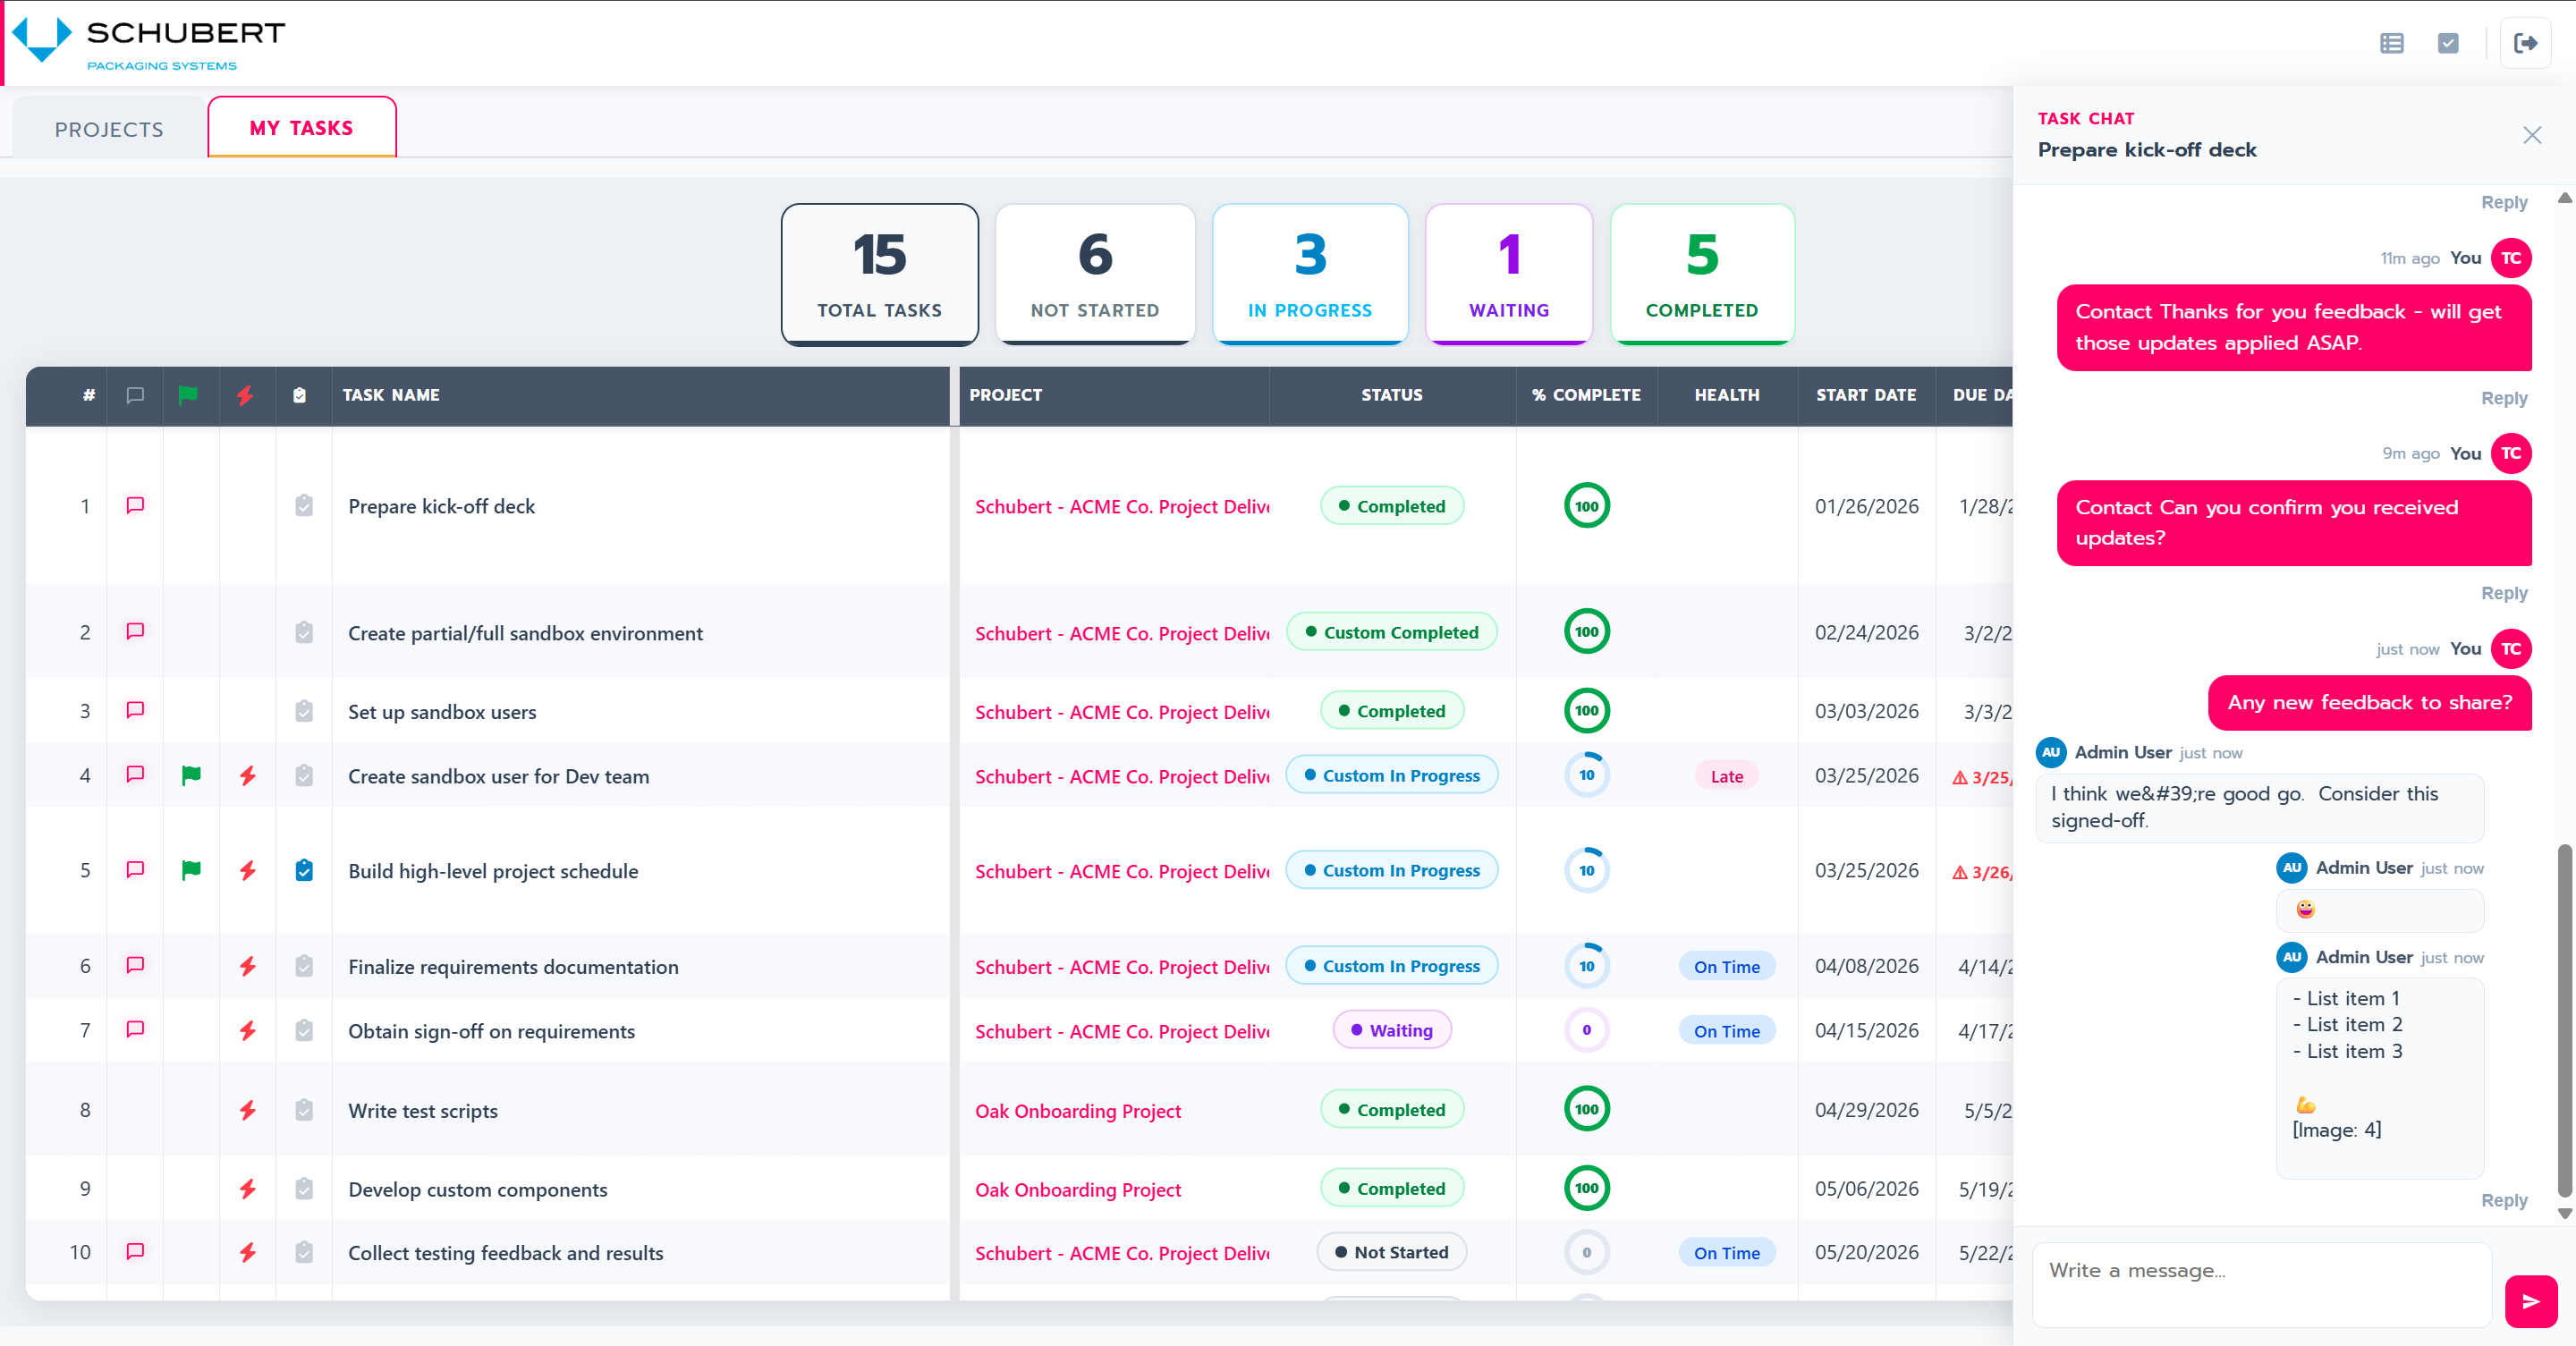Toggle clipboard icon for Prepare kick-off deck
2576x1346 pixels.
(304, 505)
